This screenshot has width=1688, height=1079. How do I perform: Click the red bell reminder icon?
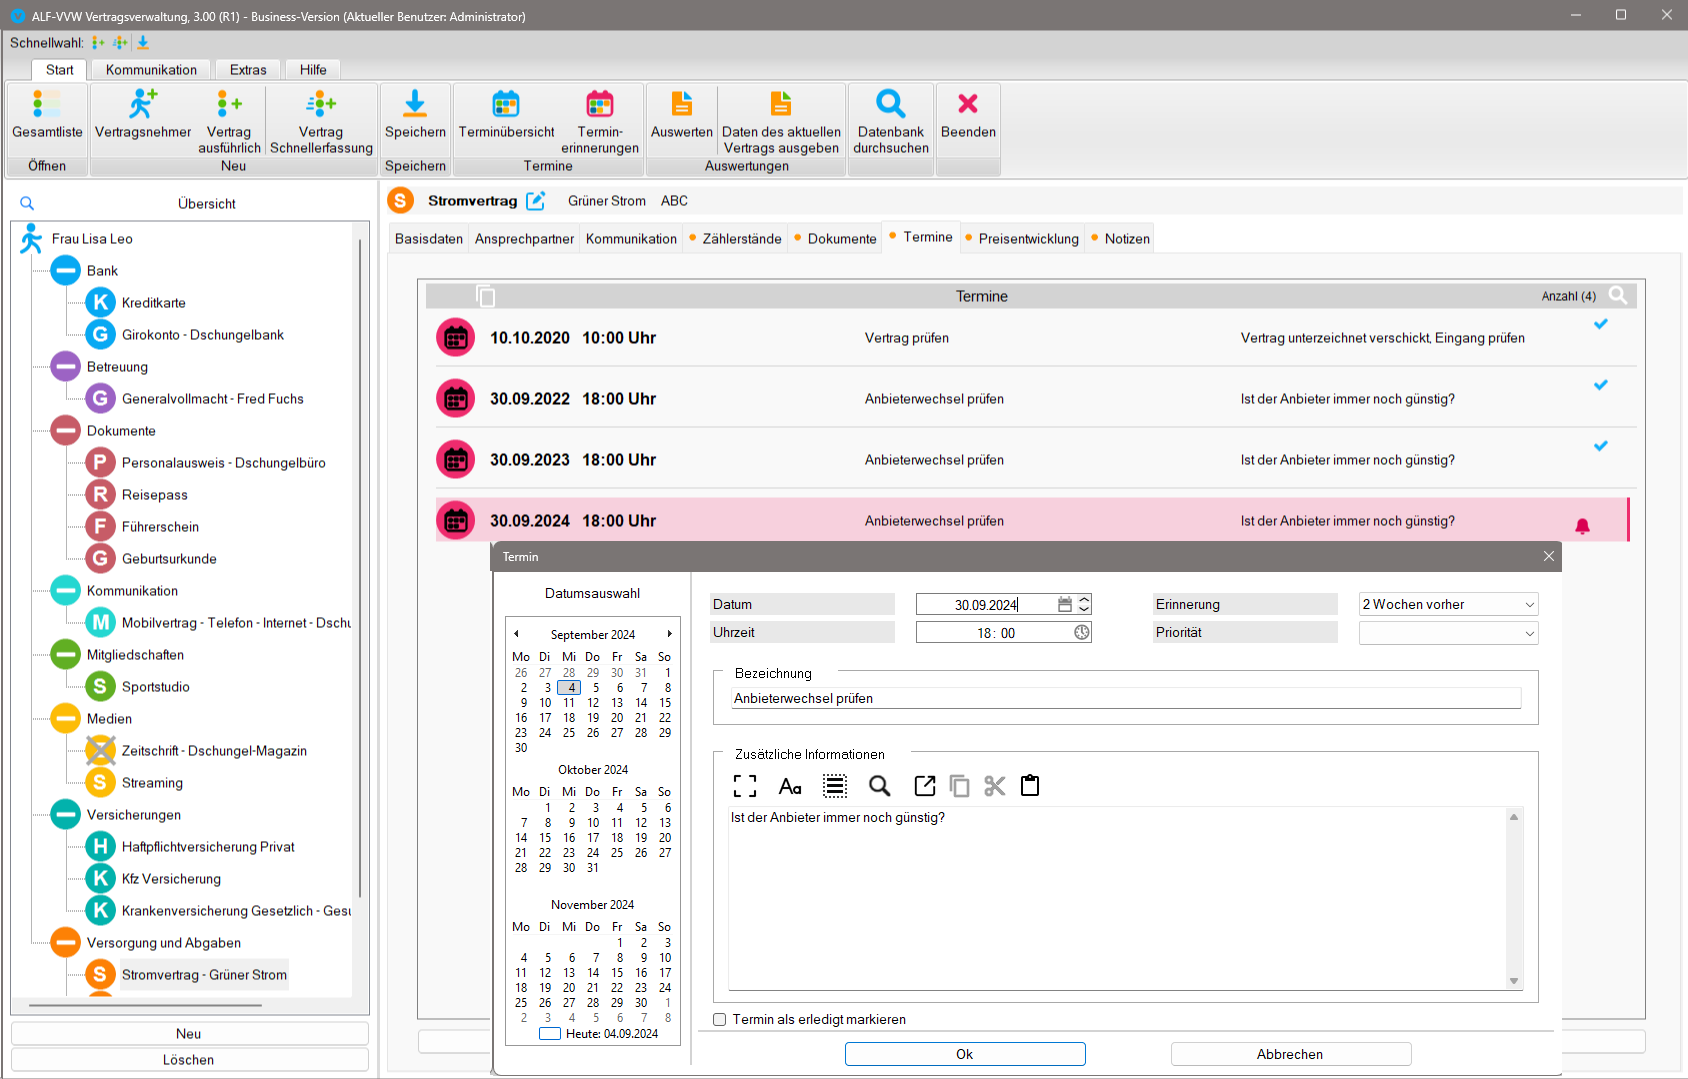1582,526
